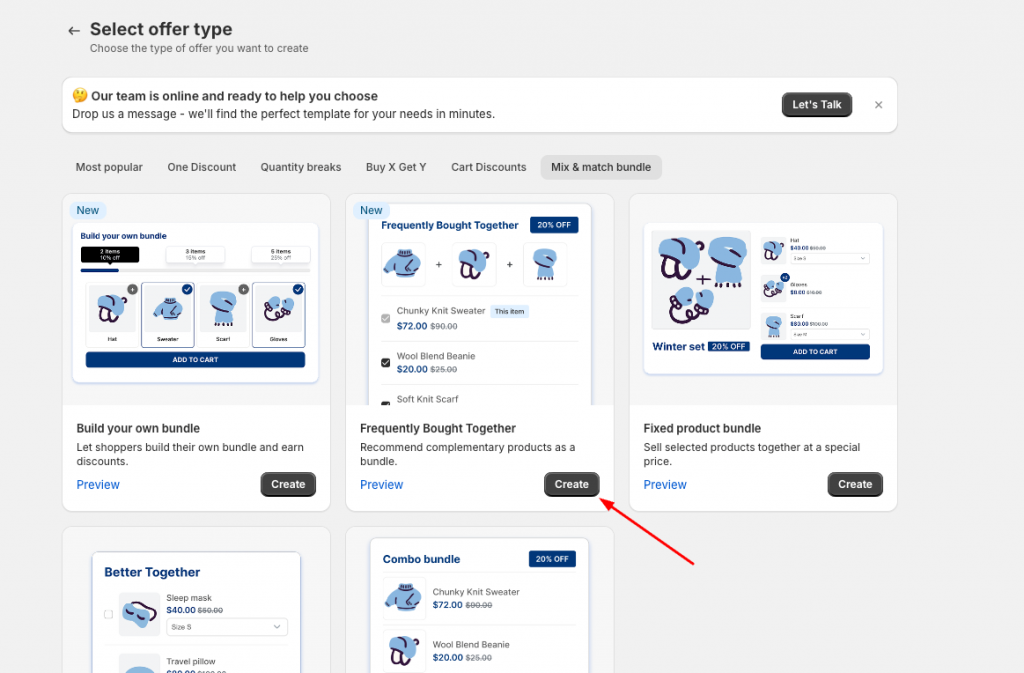This screenshot has width=1024, height=673.
Task: Click the thinking emoji in the banner
Action: click(x=80, y=95)
